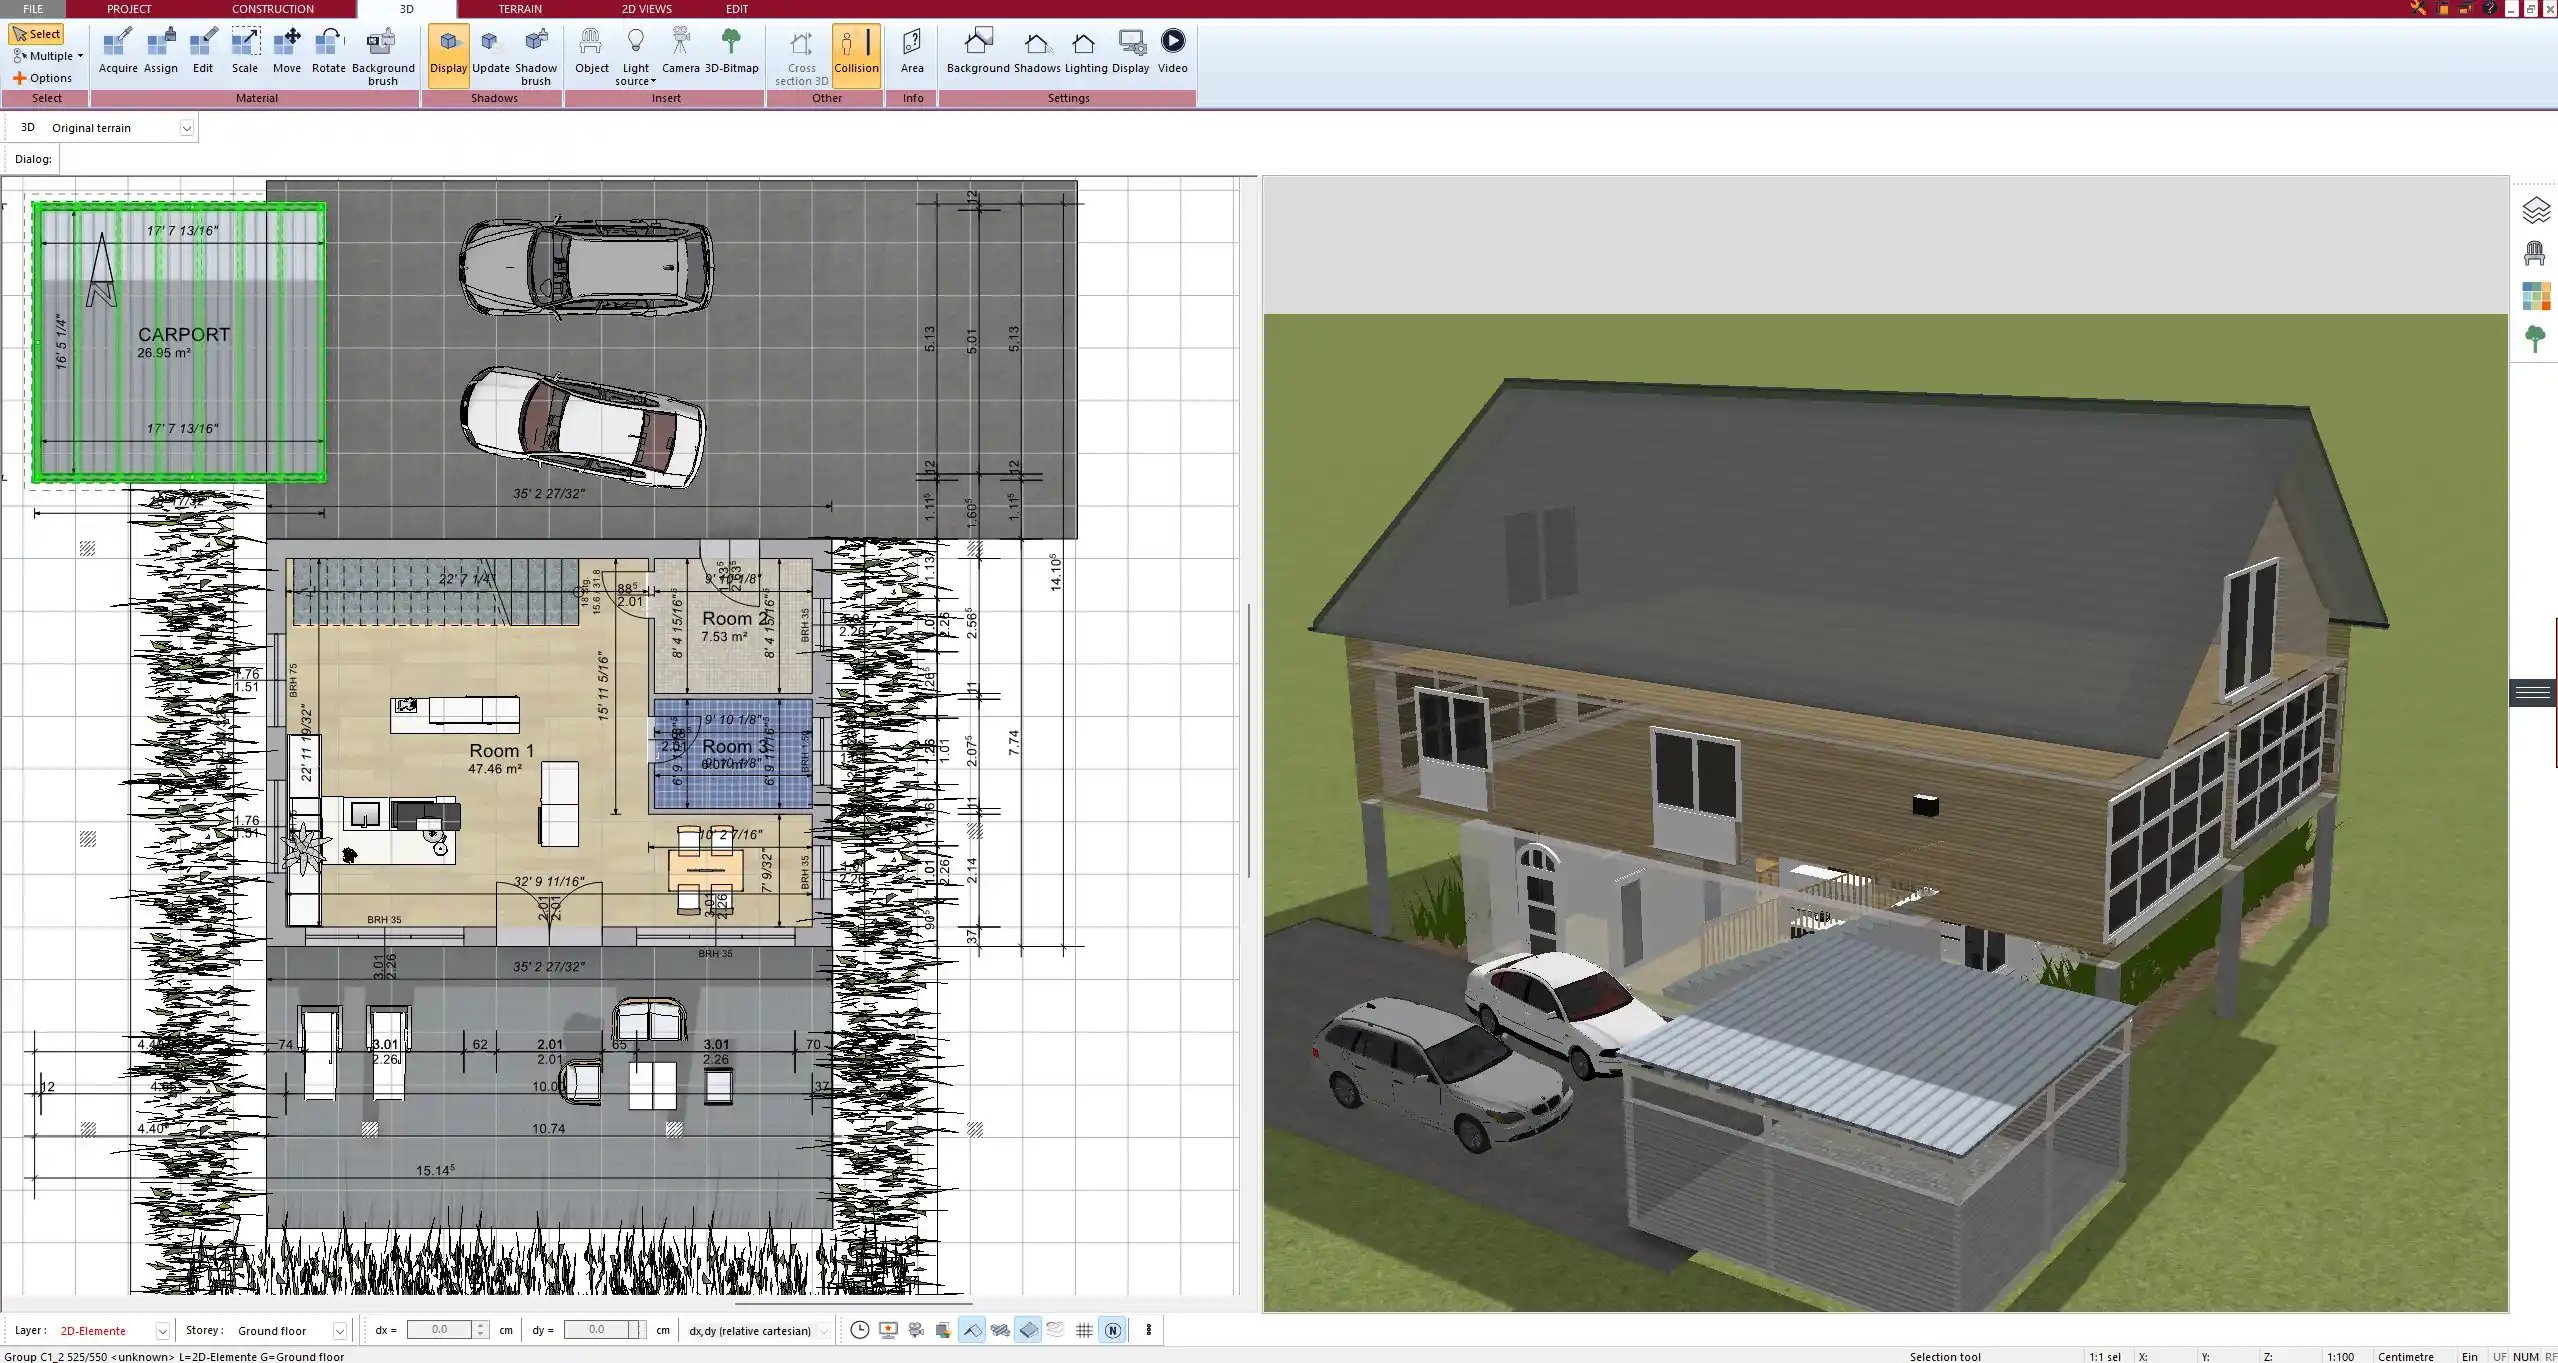Insert a 3D-Bitmap tree icon
Image resolution: width=2558 pixels, height=1363 pixels.
click(x=731, y=51)
